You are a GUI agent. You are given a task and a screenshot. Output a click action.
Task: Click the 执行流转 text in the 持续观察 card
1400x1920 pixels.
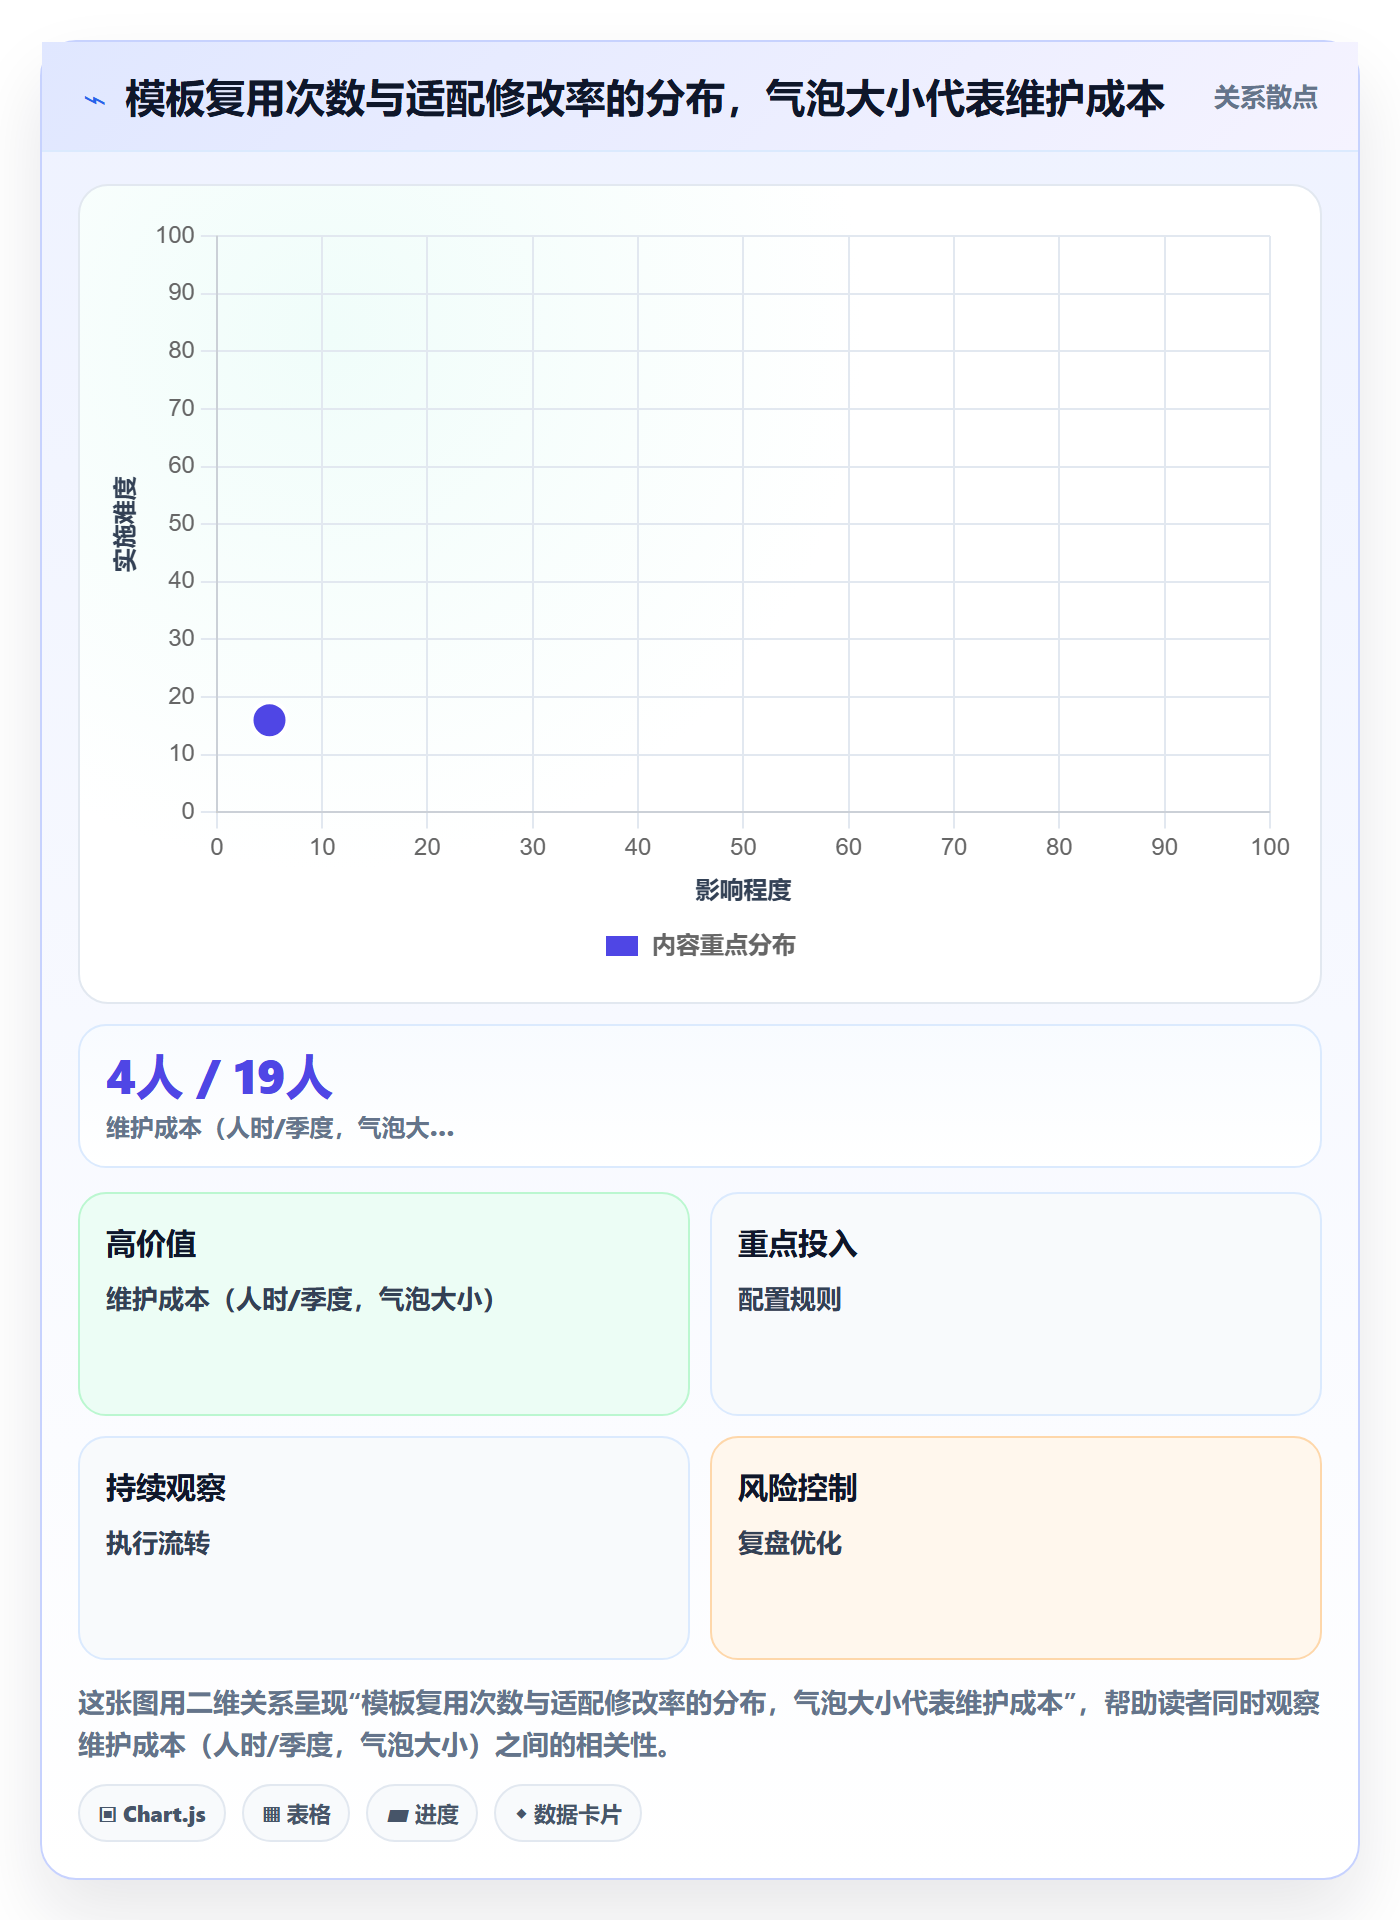coord(158,1543)
